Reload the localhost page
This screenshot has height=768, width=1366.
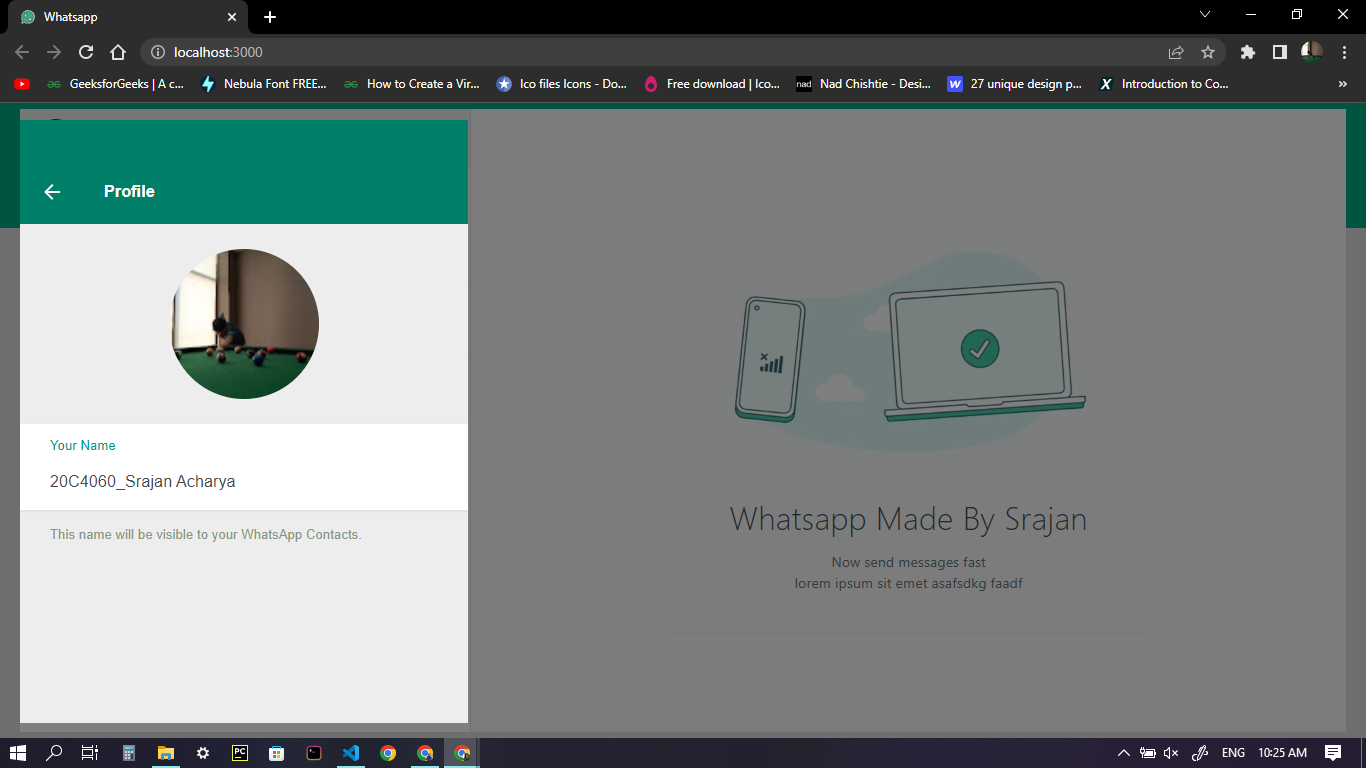point(86,52)
